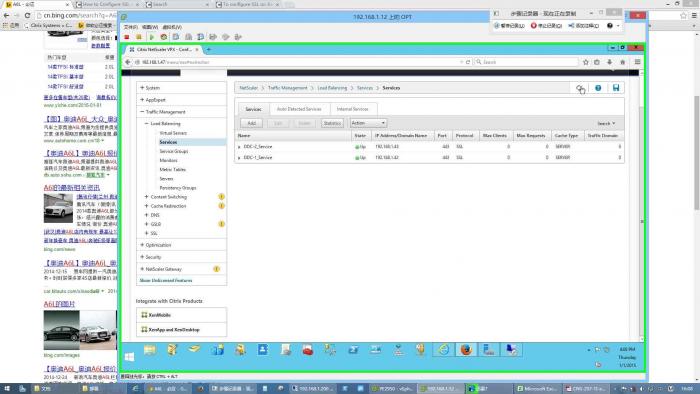Switch to Auto Detected Services tab
The height and width of the screenshot is (394, 700).
299,109
